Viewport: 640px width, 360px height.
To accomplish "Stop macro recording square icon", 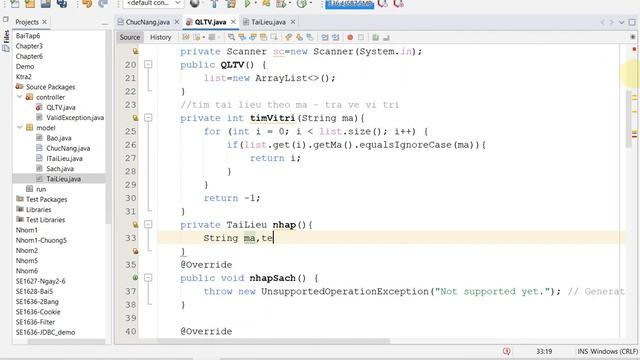I will 360,37.
